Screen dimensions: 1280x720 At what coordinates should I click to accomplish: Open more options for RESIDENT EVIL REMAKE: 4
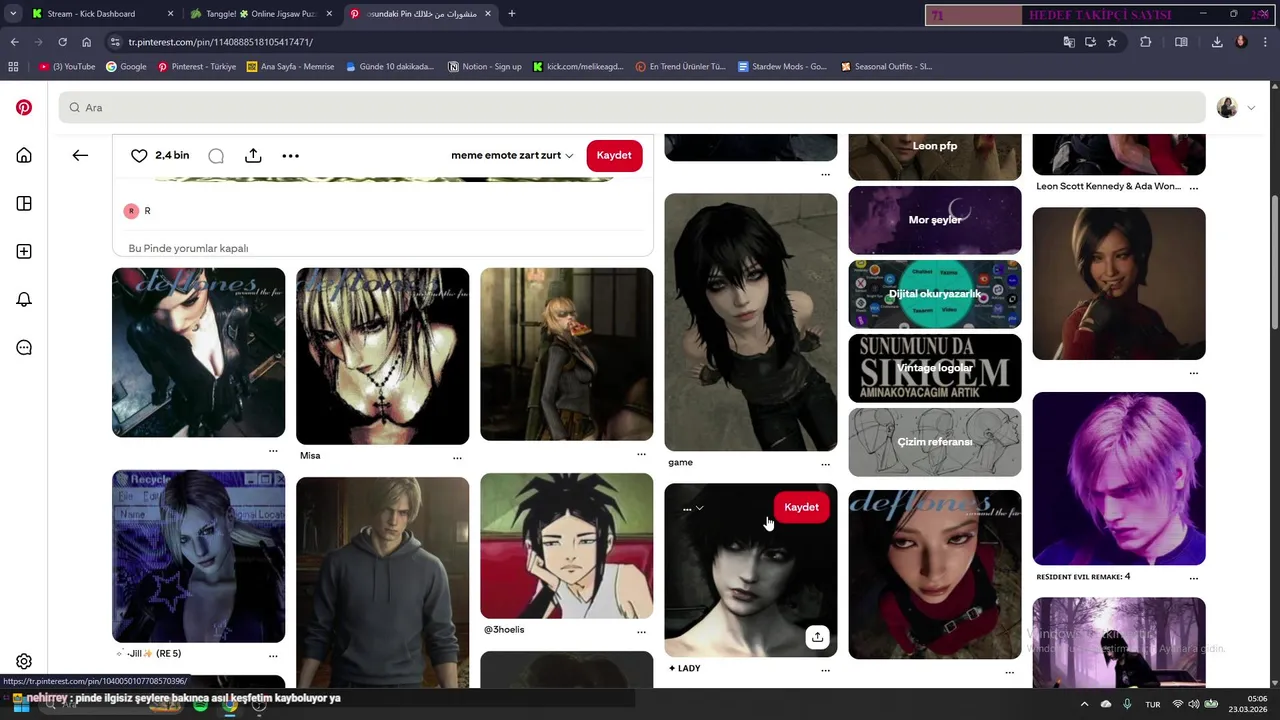pos(1193,578)
